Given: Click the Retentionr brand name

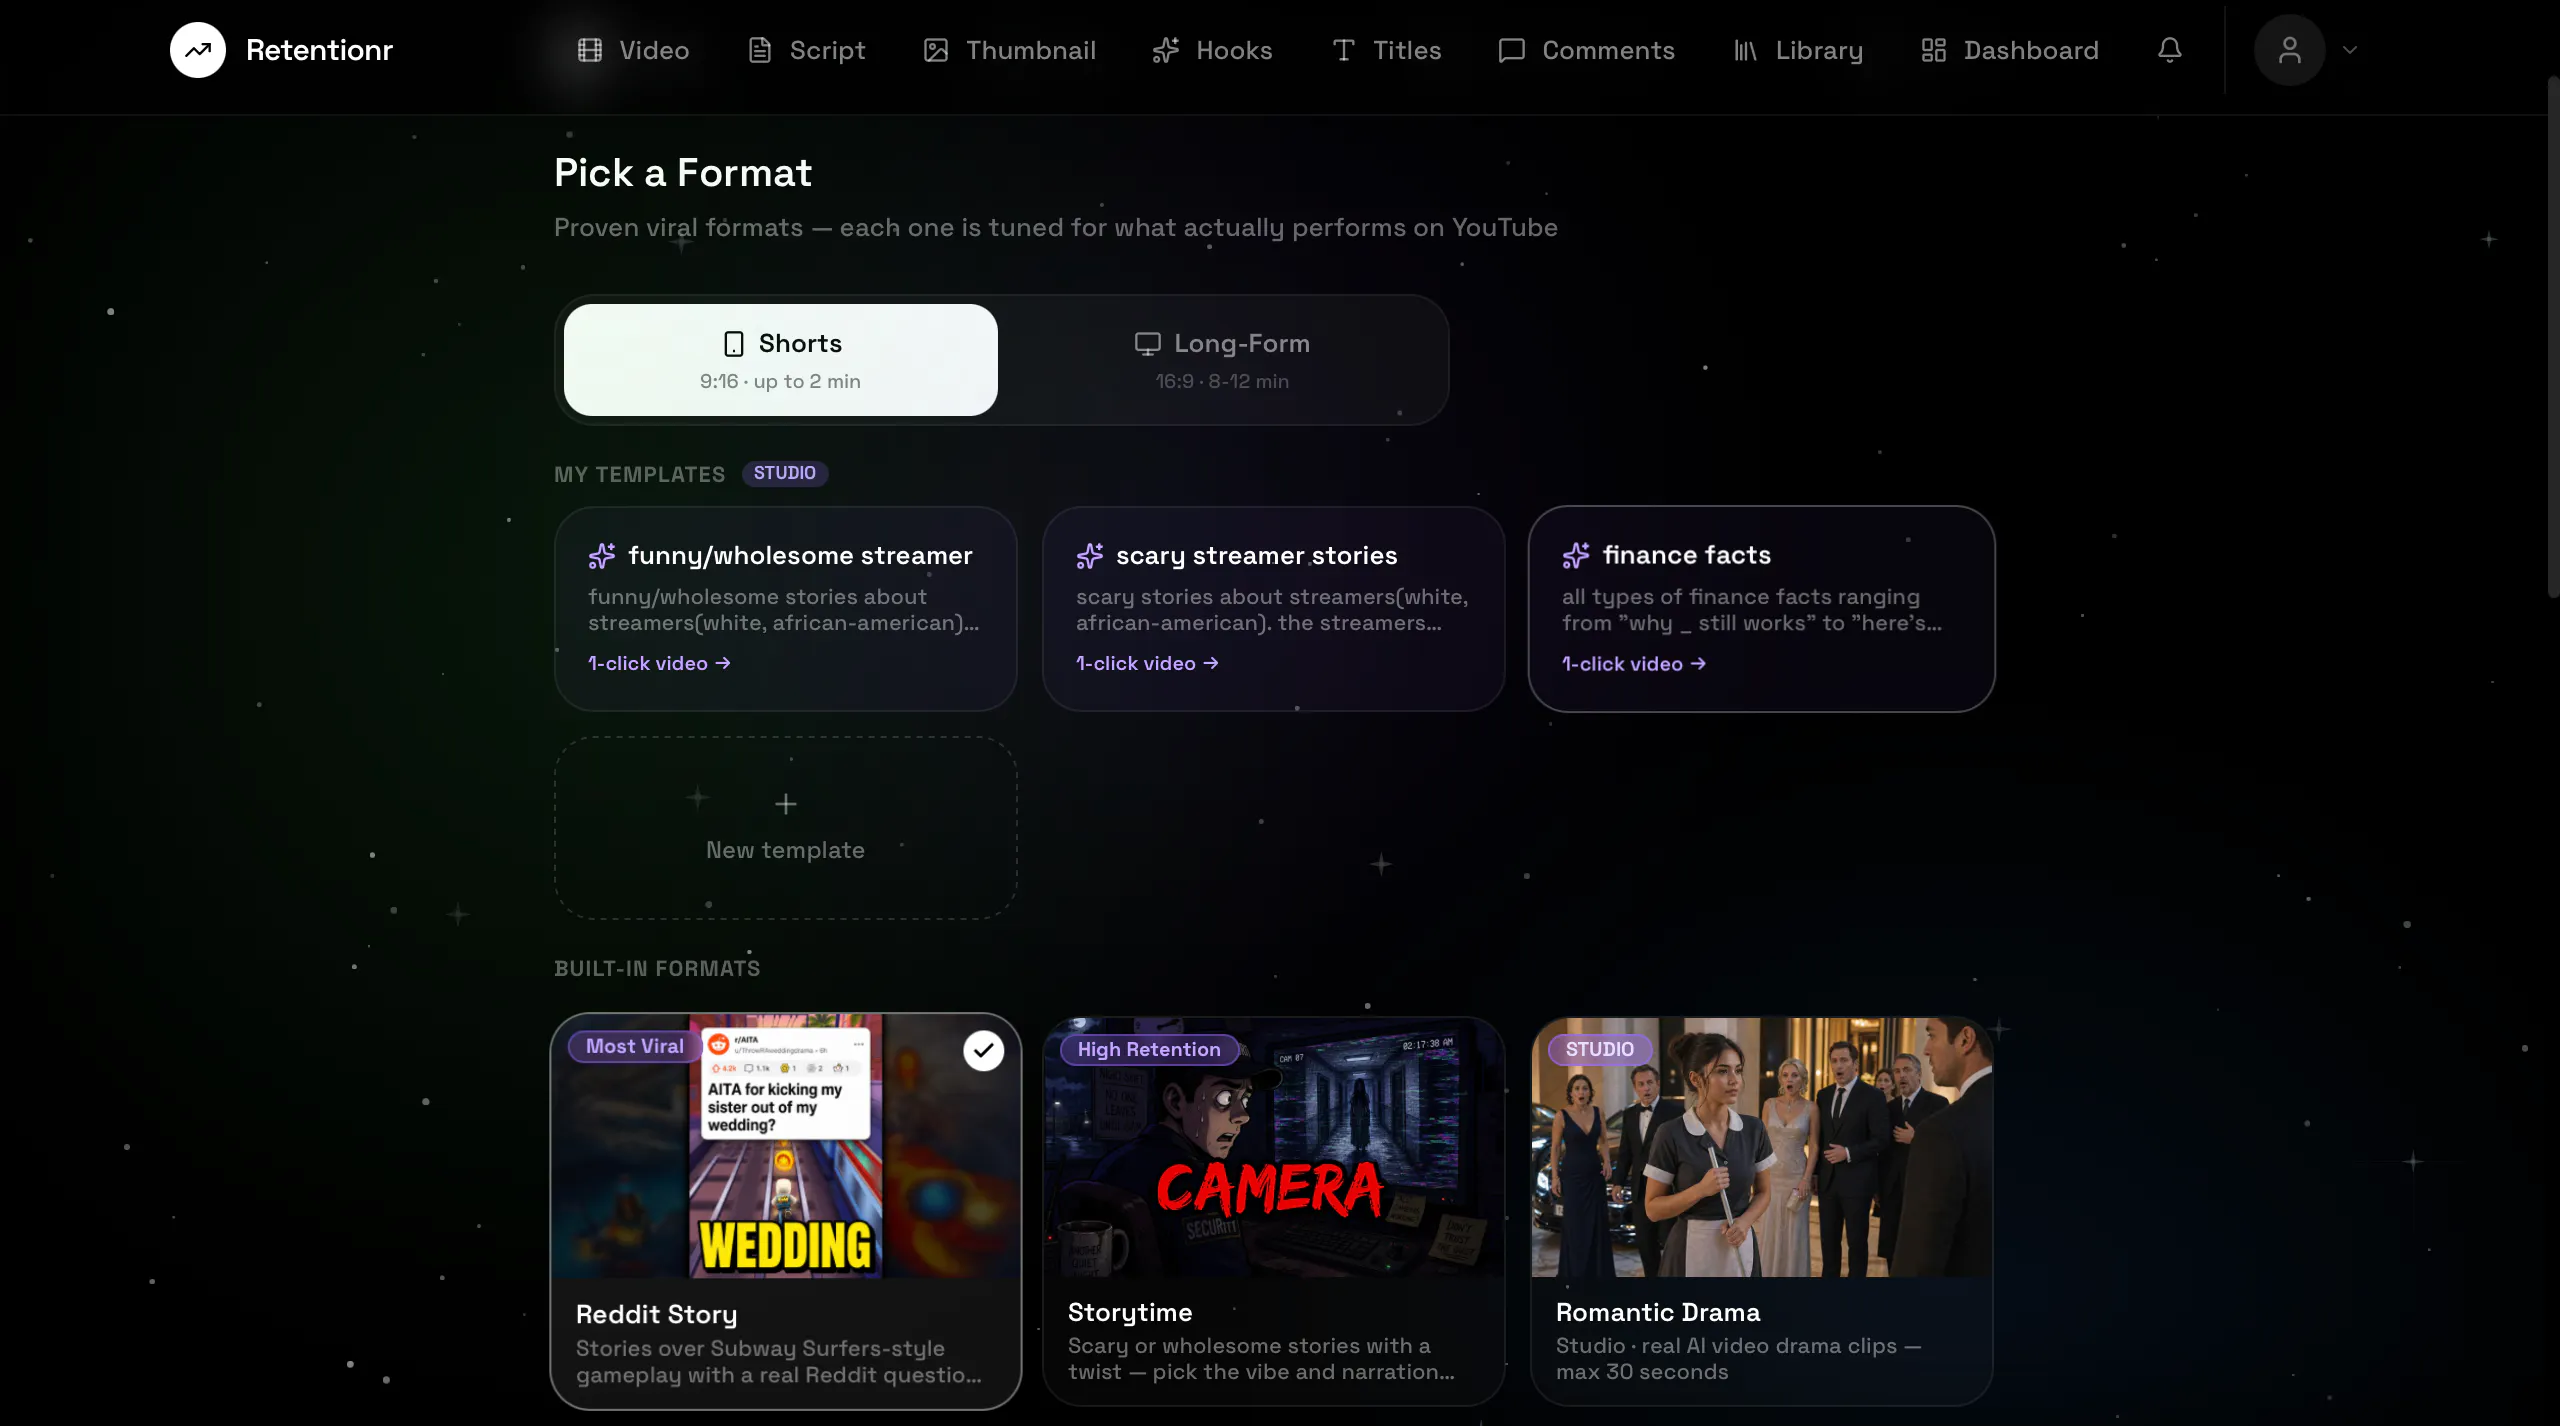Looking at the screenshot, I should coord(320,50).
